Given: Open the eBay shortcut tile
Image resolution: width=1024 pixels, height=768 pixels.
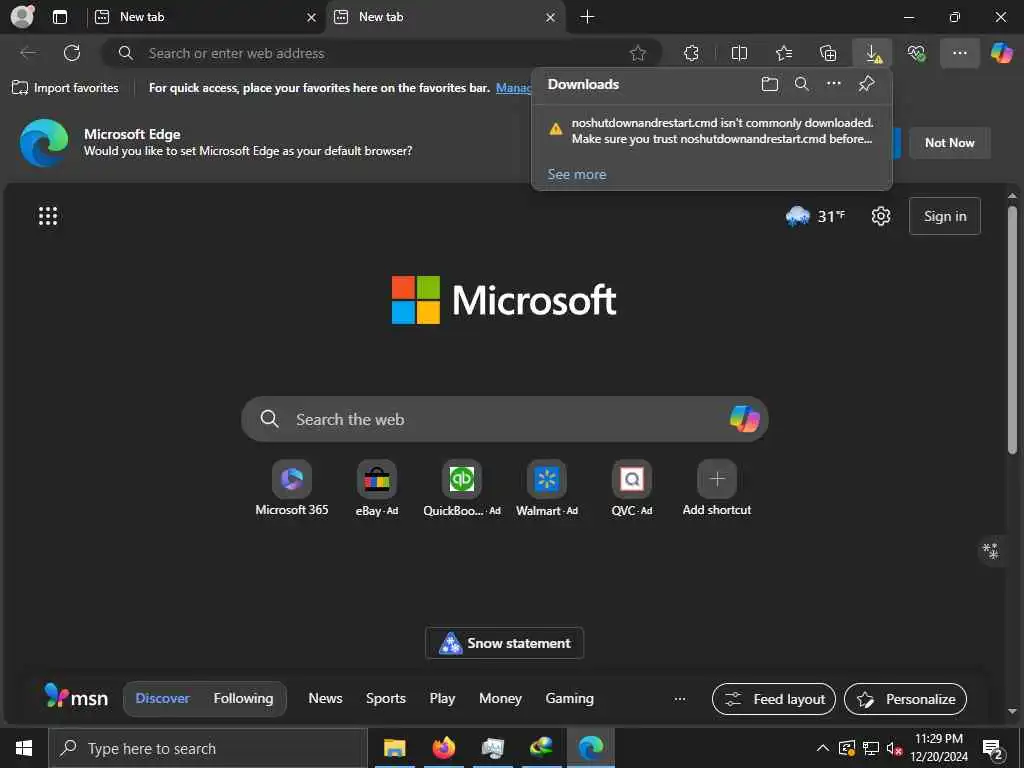Looking at the screenshot, I should point(377,488).
